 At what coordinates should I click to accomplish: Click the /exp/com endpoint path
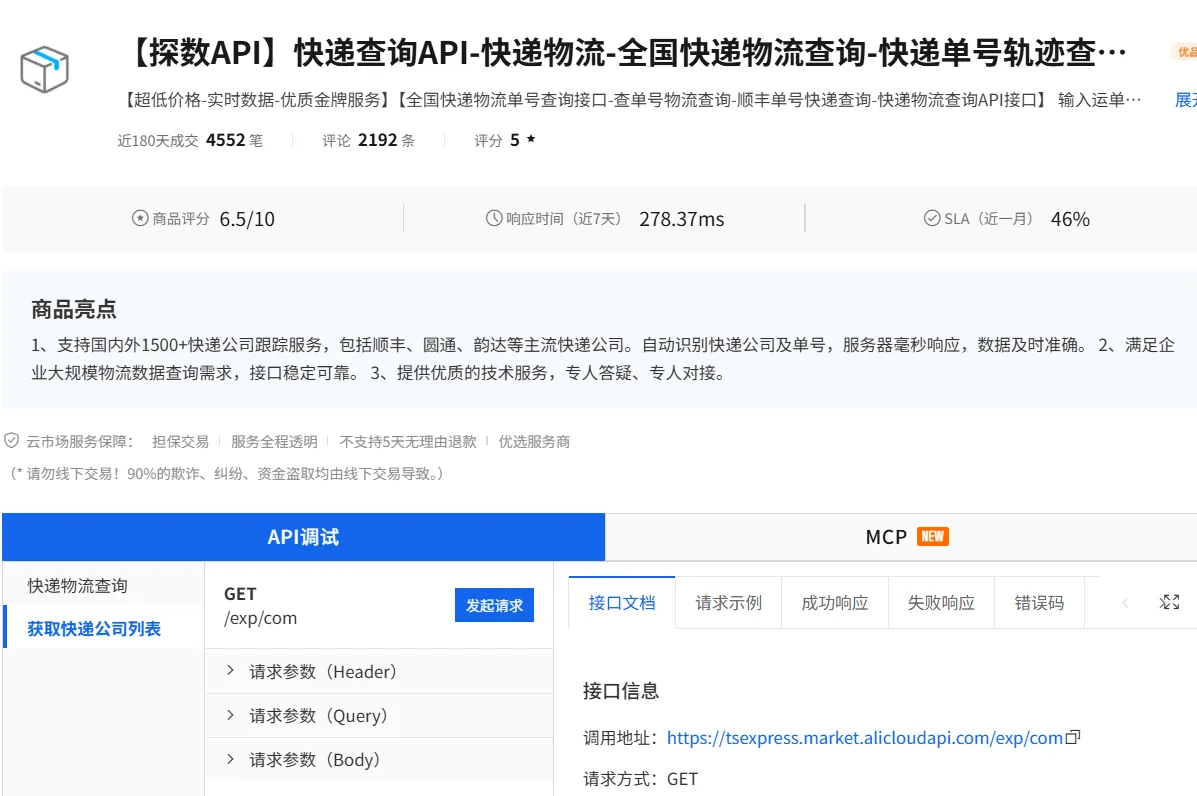click(260, 617)
